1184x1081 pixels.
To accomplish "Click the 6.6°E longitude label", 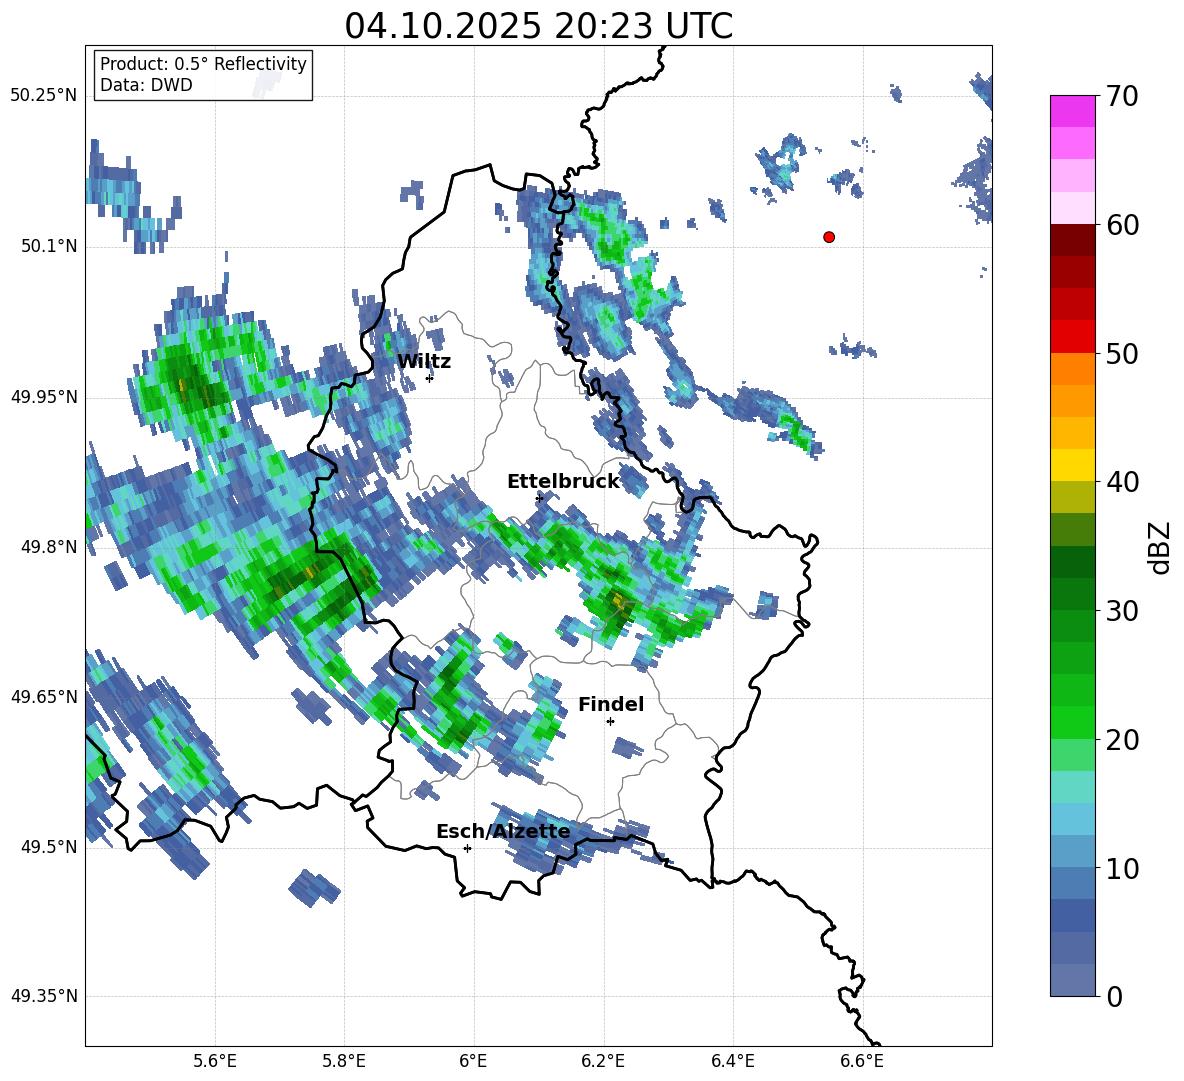I will click(x=862, y=1061).
